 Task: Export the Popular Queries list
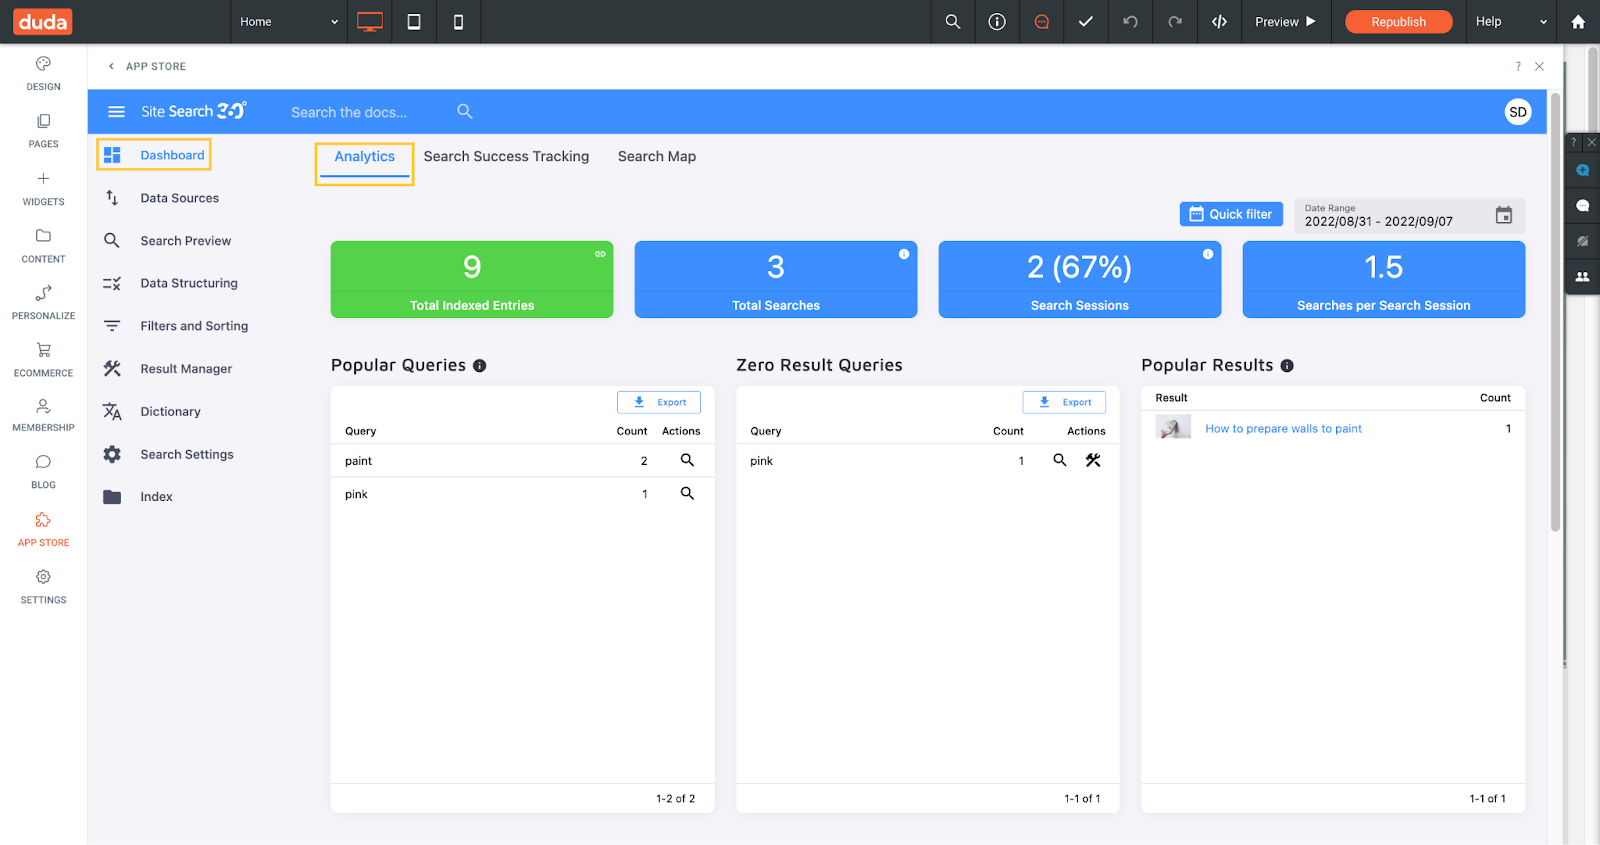pos(659,402)
